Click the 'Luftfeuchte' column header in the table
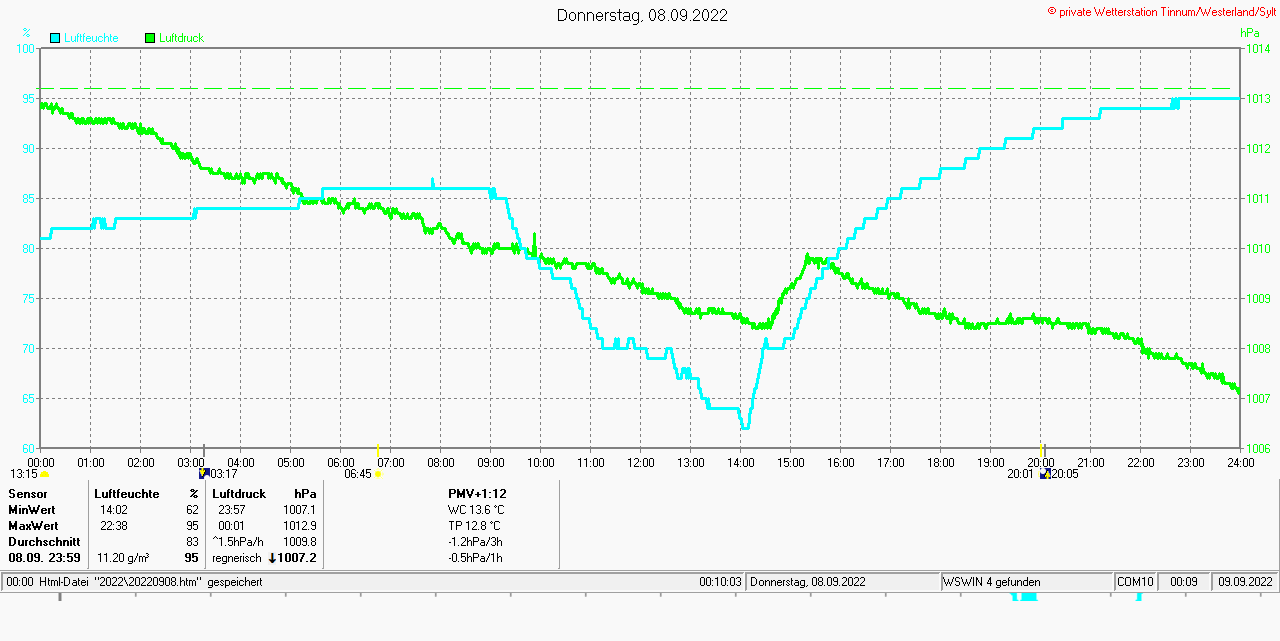Viewport: 1280px width, 641px height. tap(127, 494)
